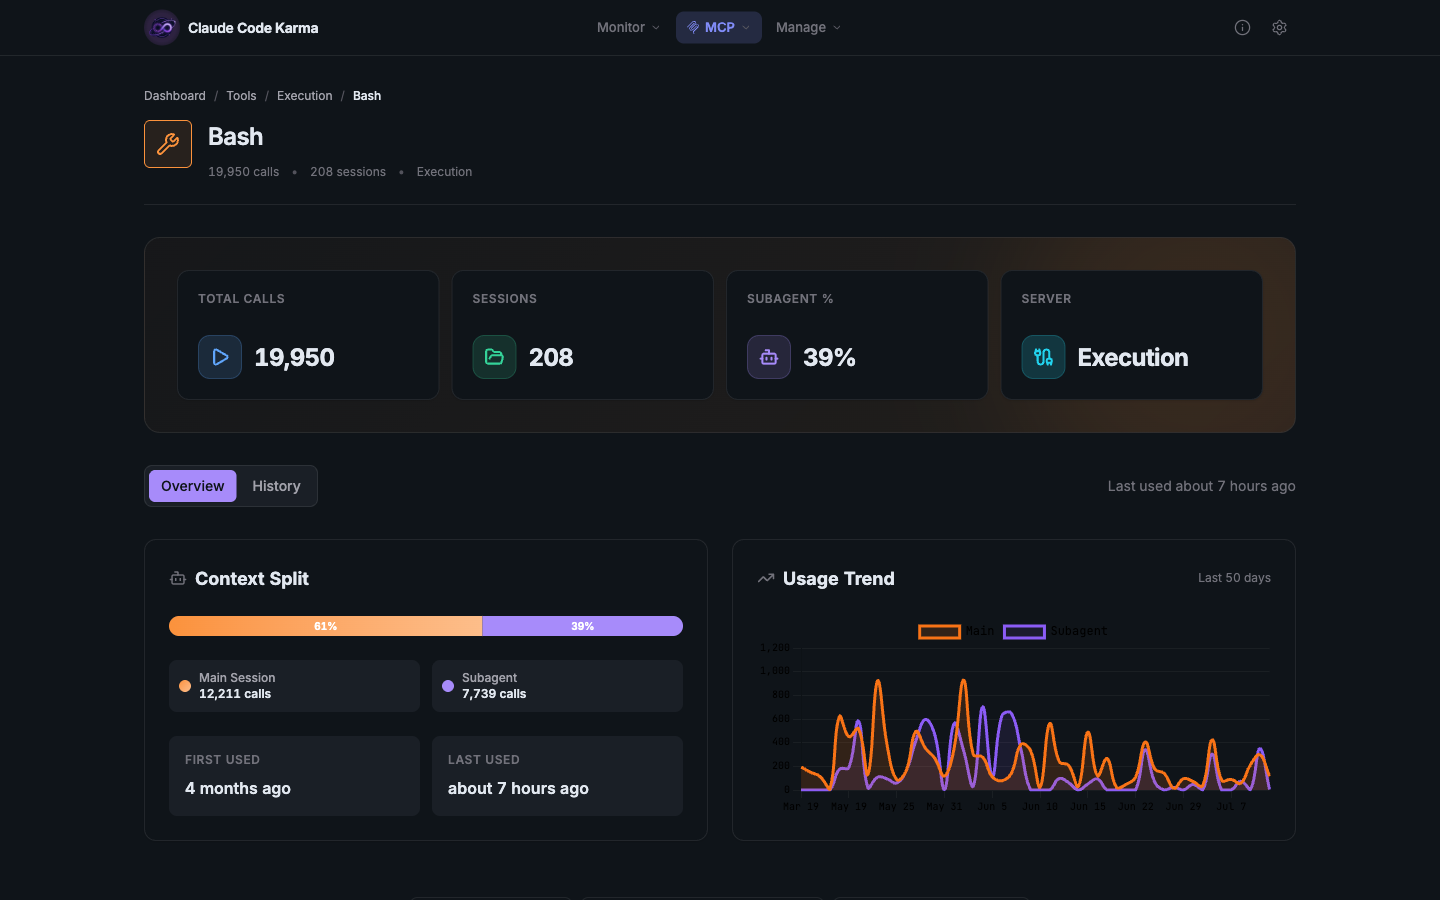Screen dimensions: 1440x900
Task: Click the MCP diamond icon in navigation
Action: click(693, 28)
